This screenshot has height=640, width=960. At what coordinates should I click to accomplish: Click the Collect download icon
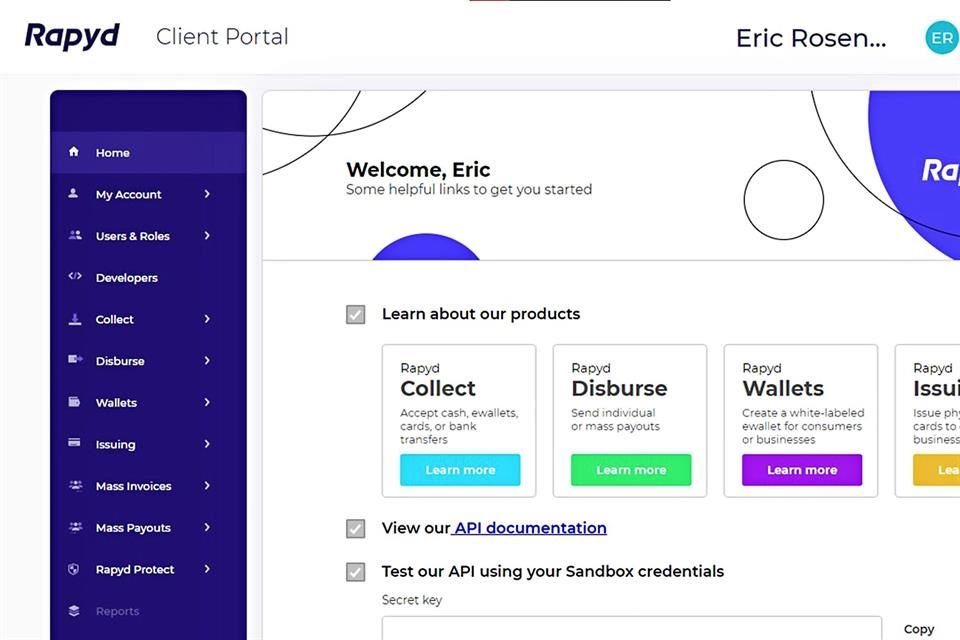pyautogui.click(x=74, y=319)
